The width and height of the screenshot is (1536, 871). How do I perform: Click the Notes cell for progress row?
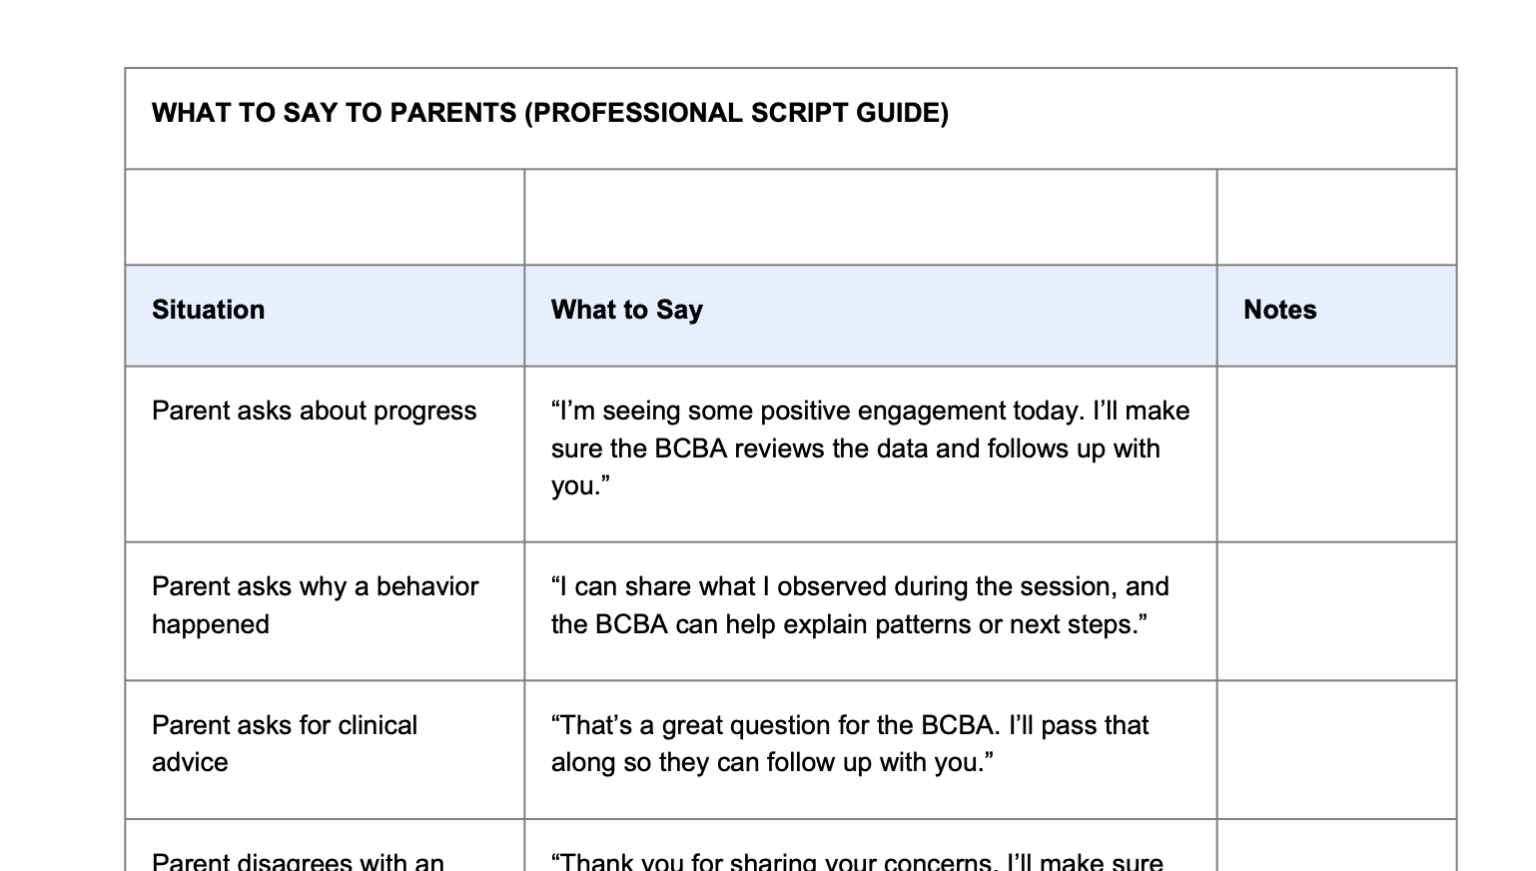point(1336,454)
